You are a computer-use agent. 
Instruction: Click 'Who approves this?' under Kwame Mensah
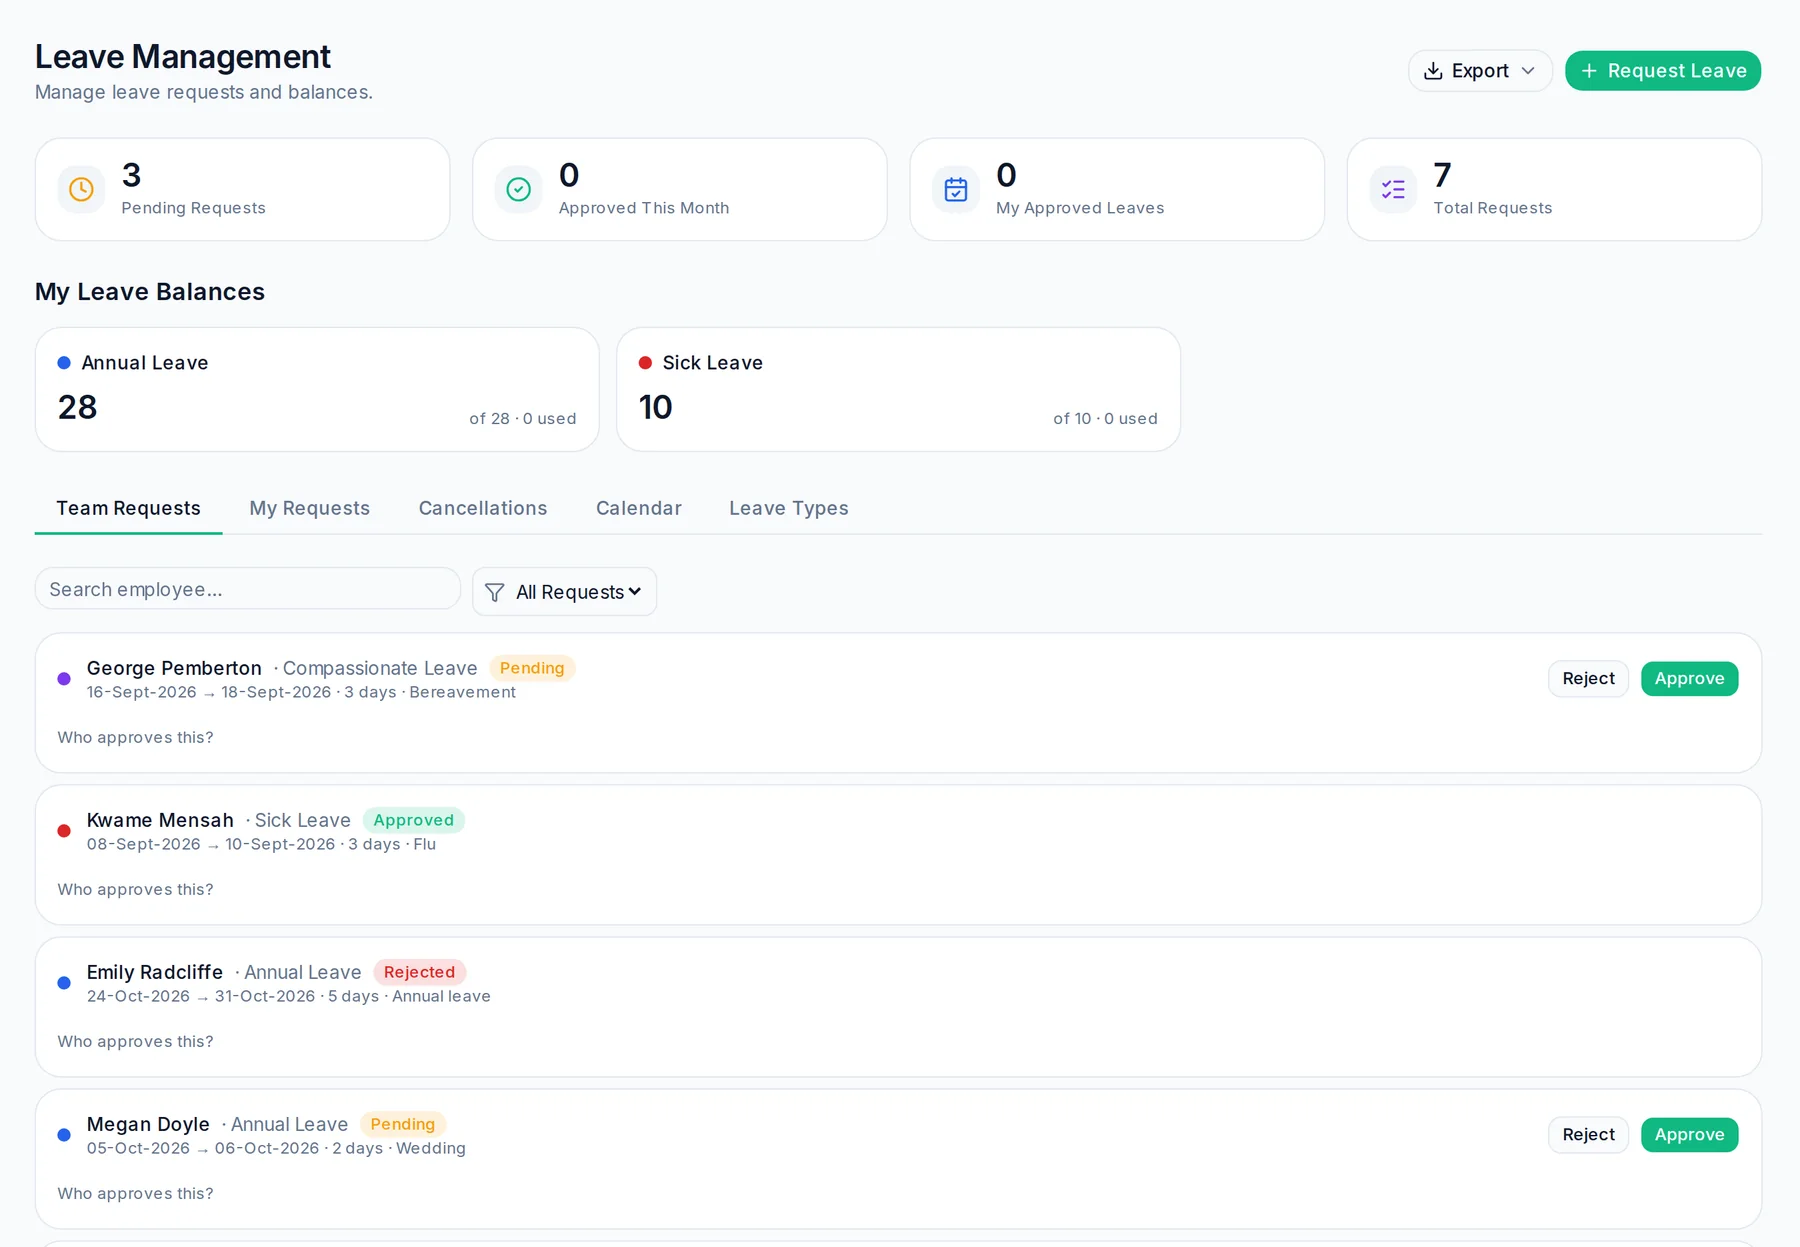click(x=135, y=890)
